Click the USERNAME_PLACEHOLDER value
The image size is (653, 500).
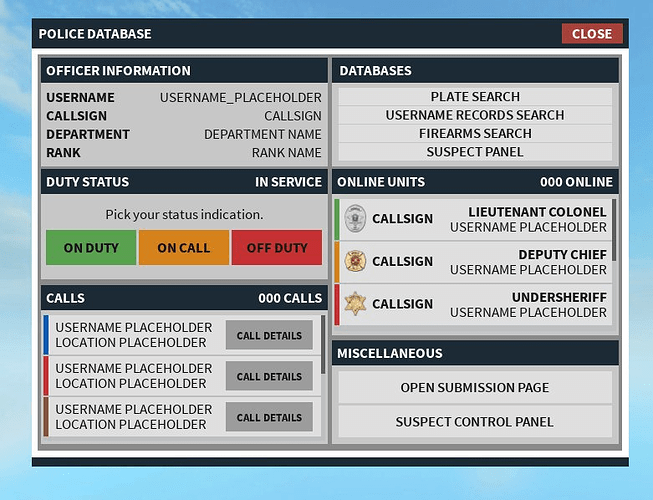241,97
